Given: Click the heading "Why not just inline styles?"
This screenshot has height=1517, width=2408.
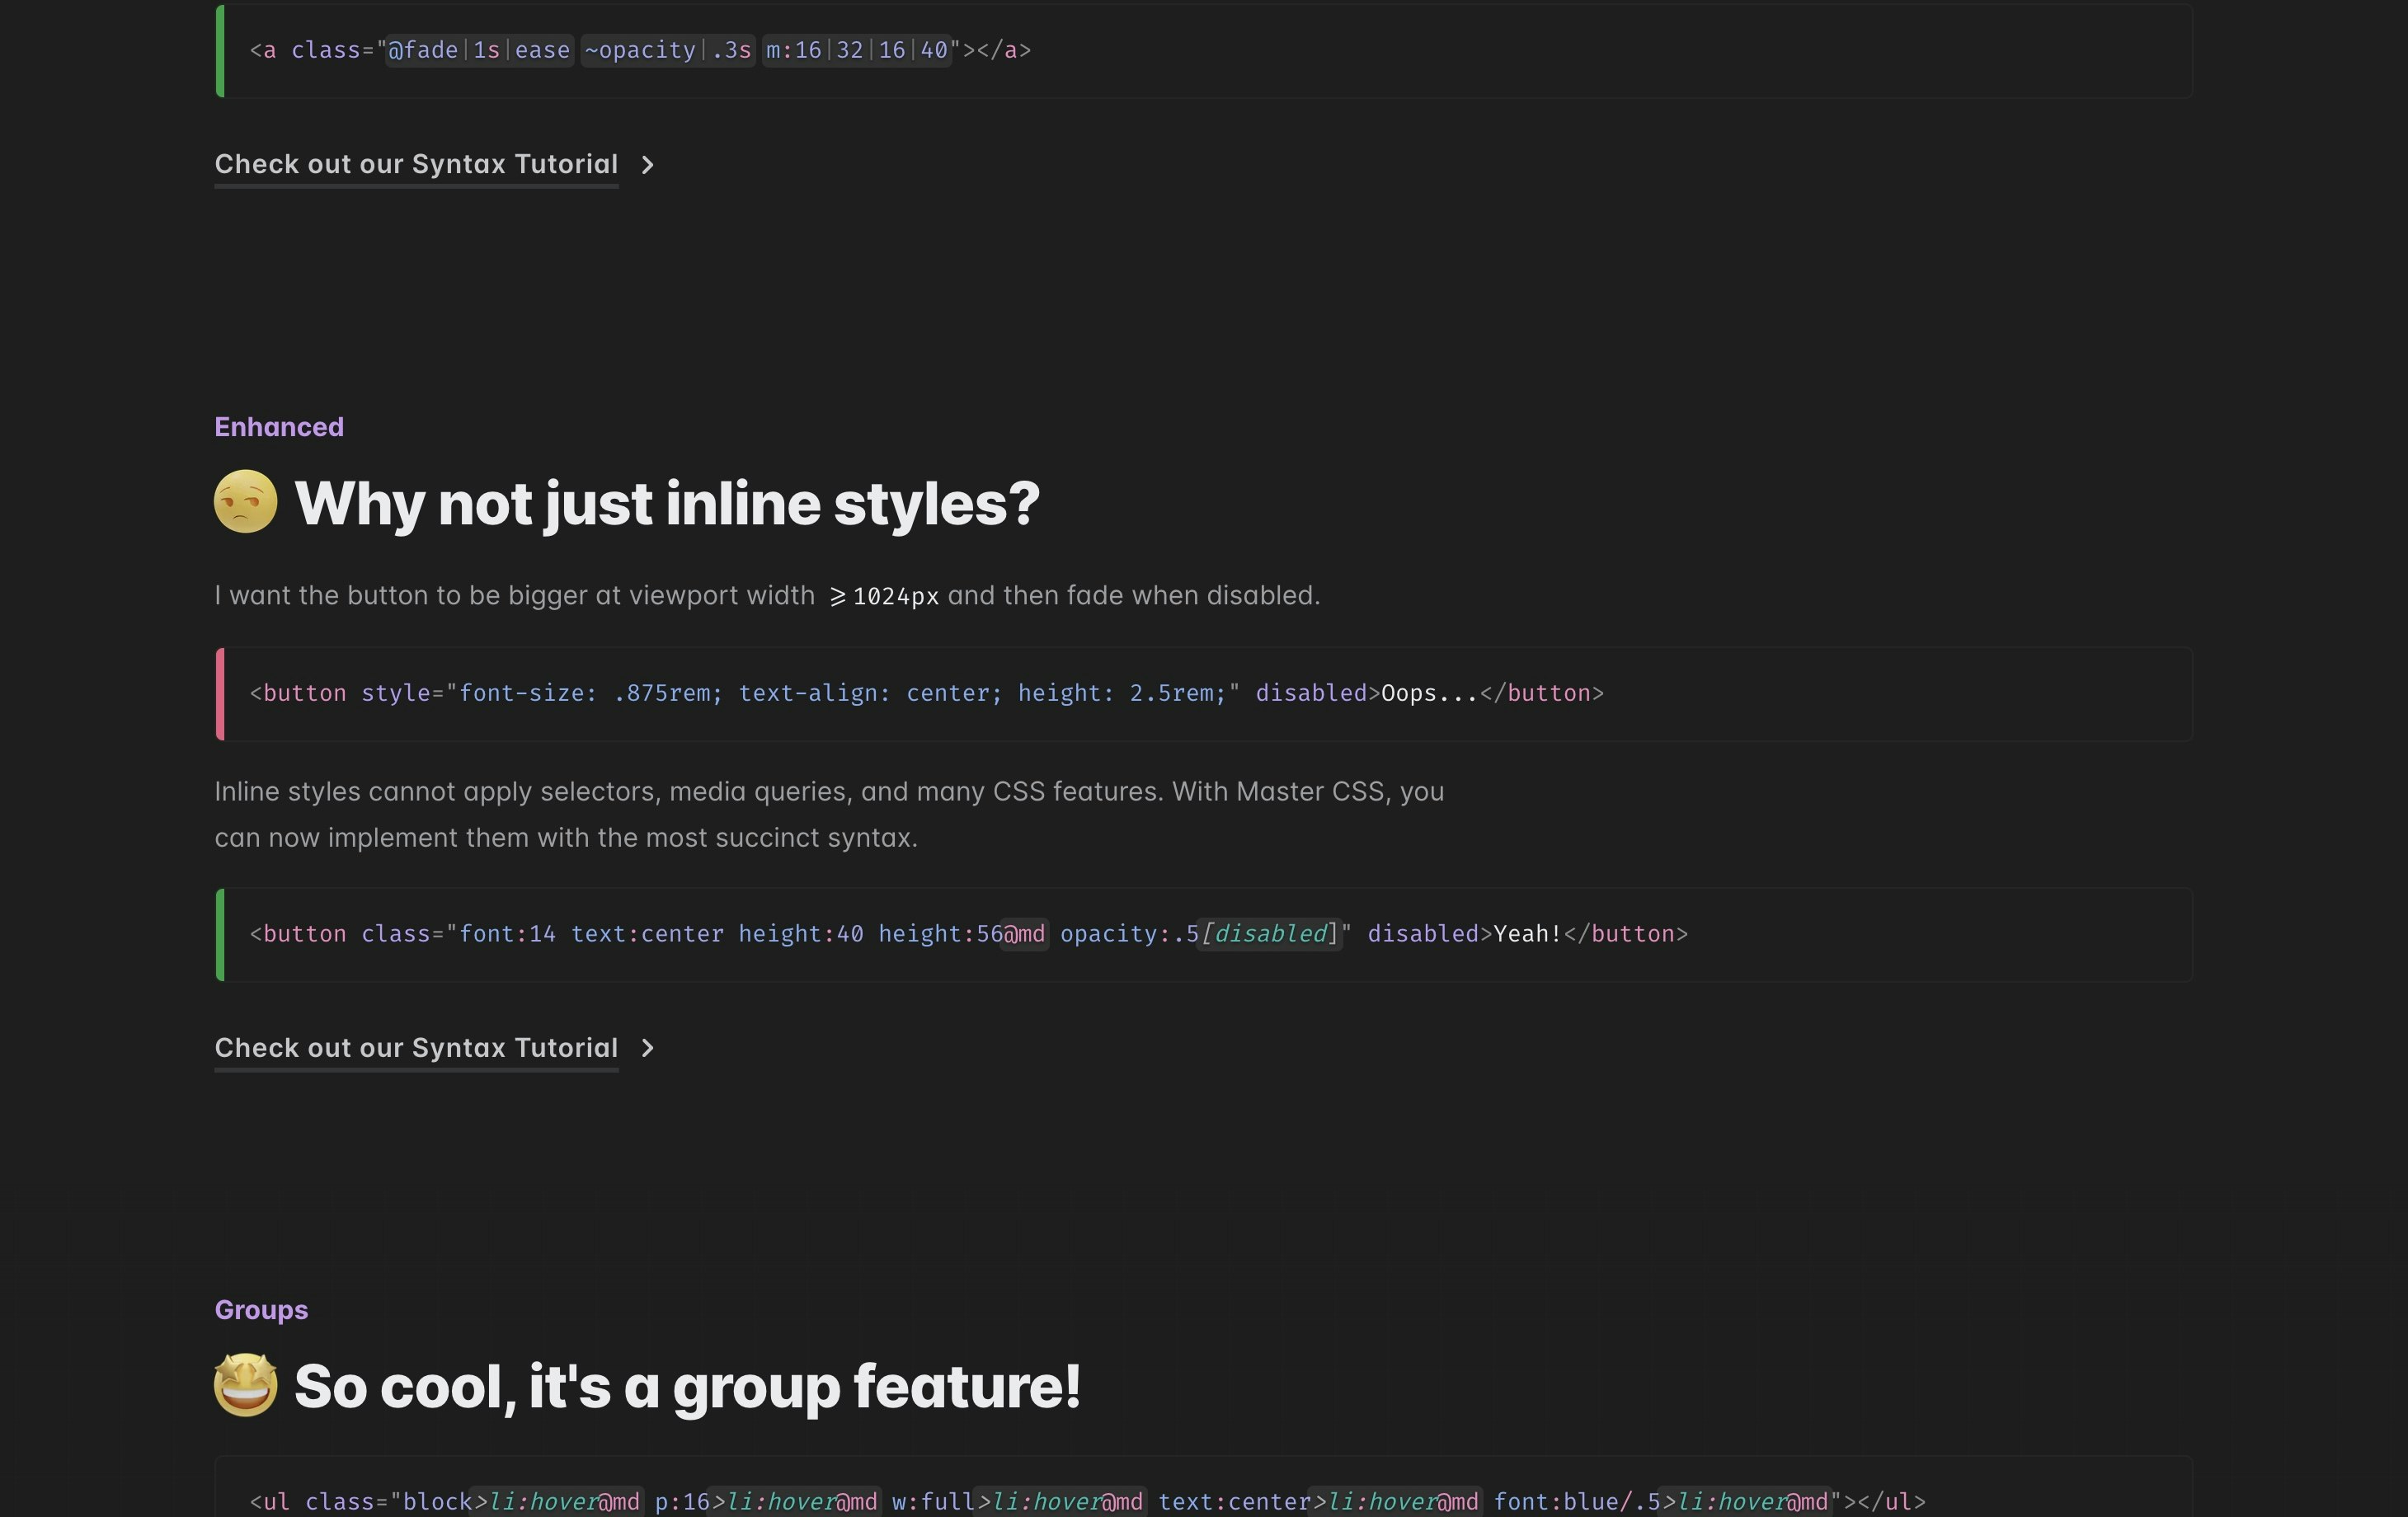Looking at the screenshot, I should click(667, 503).
